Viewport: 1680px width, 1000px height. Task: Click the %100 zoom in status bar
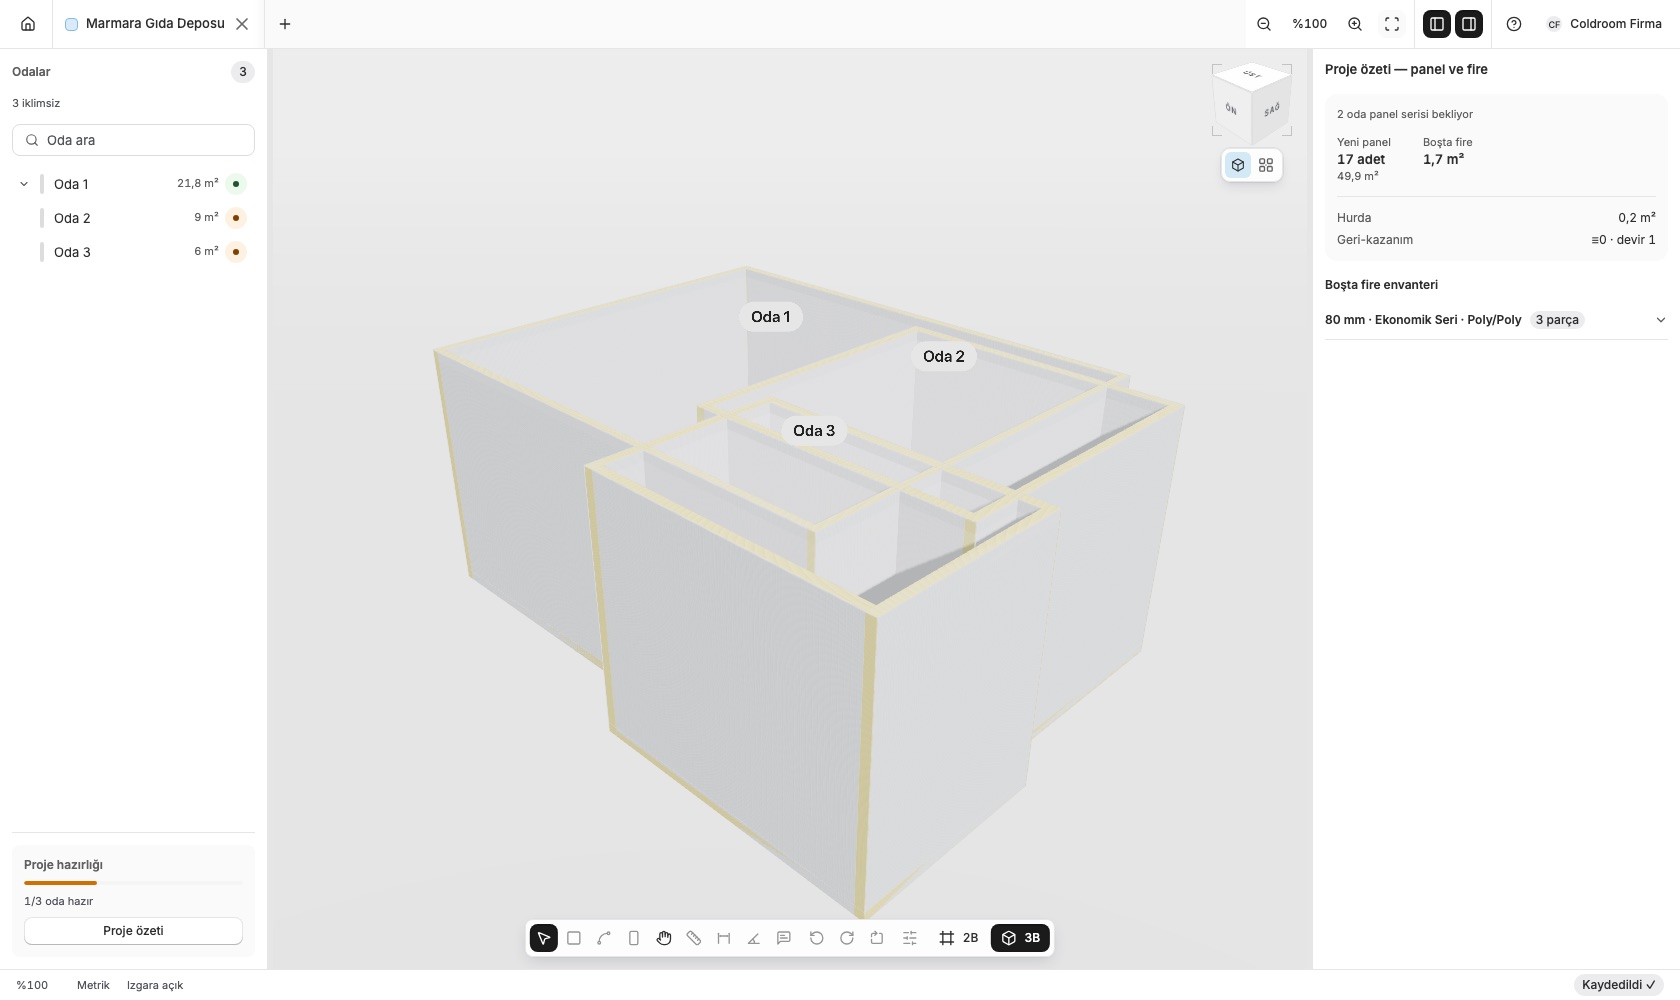[x=32, y=985]
